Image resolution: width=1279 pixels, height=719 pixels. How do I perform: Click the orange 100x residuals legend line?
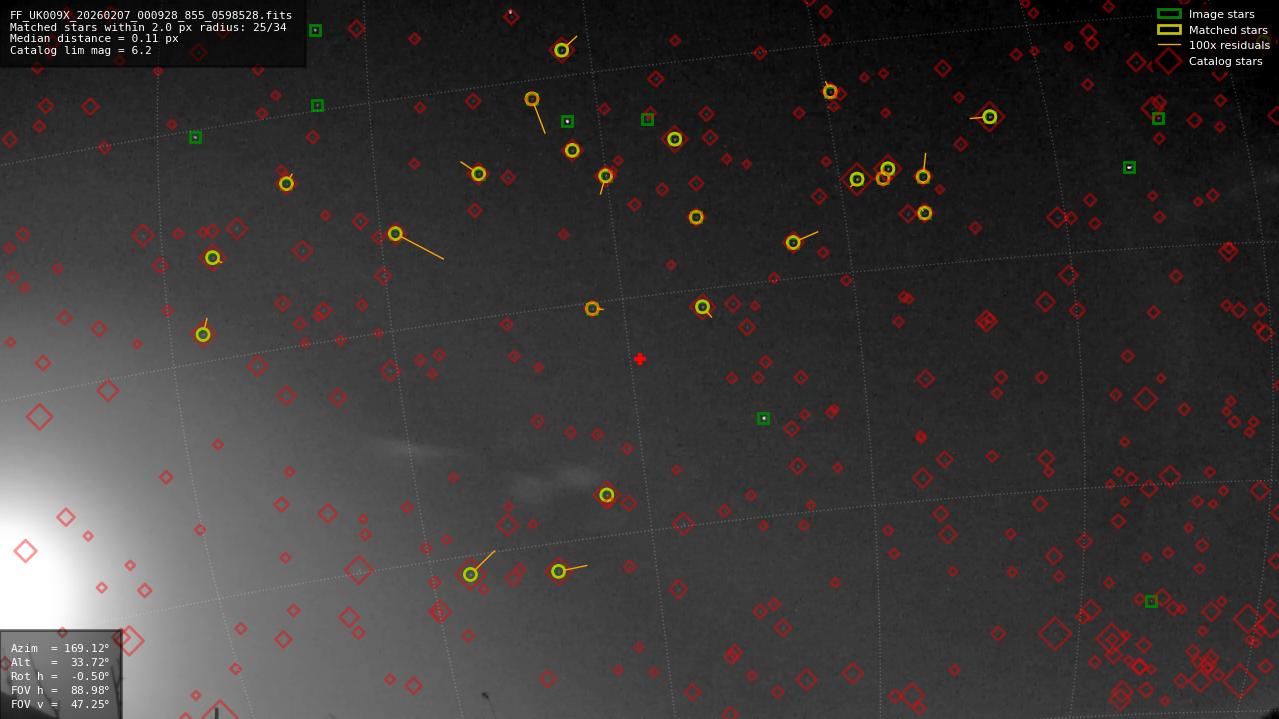(1169, 45)
